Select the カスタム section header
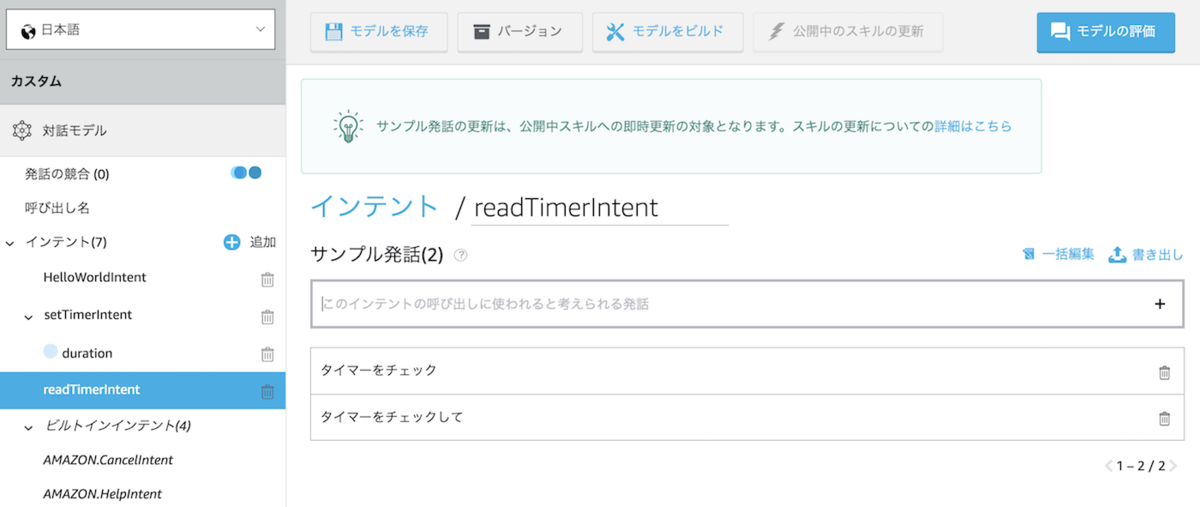 tap(143, 82)
